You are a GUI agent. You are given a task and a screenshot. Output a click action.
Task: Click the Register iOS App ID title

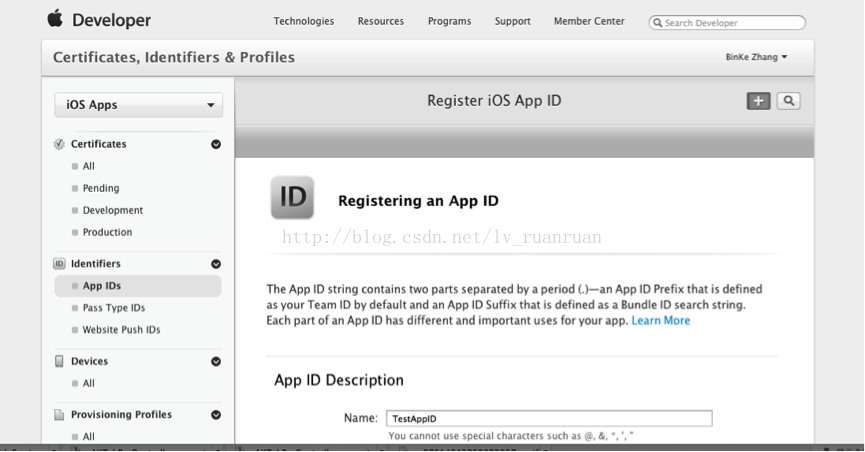coord(494,101)
